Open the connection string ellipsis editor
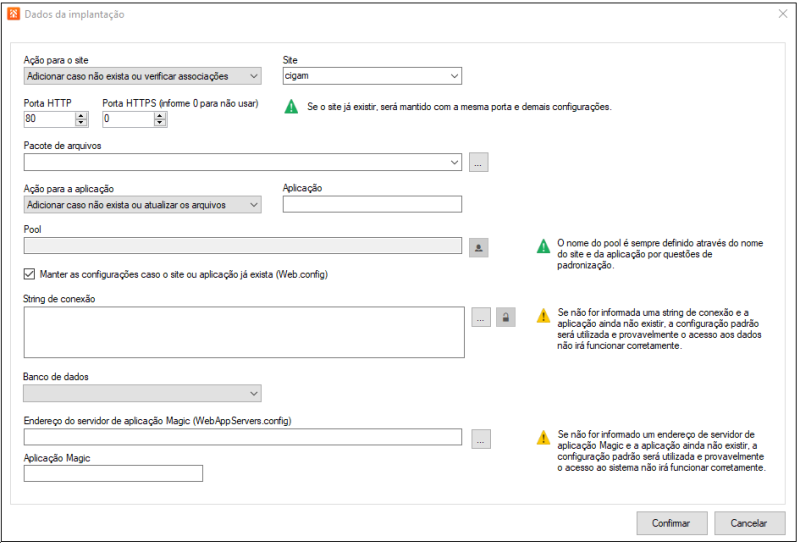Screen dimensions: 800x547 479,317
